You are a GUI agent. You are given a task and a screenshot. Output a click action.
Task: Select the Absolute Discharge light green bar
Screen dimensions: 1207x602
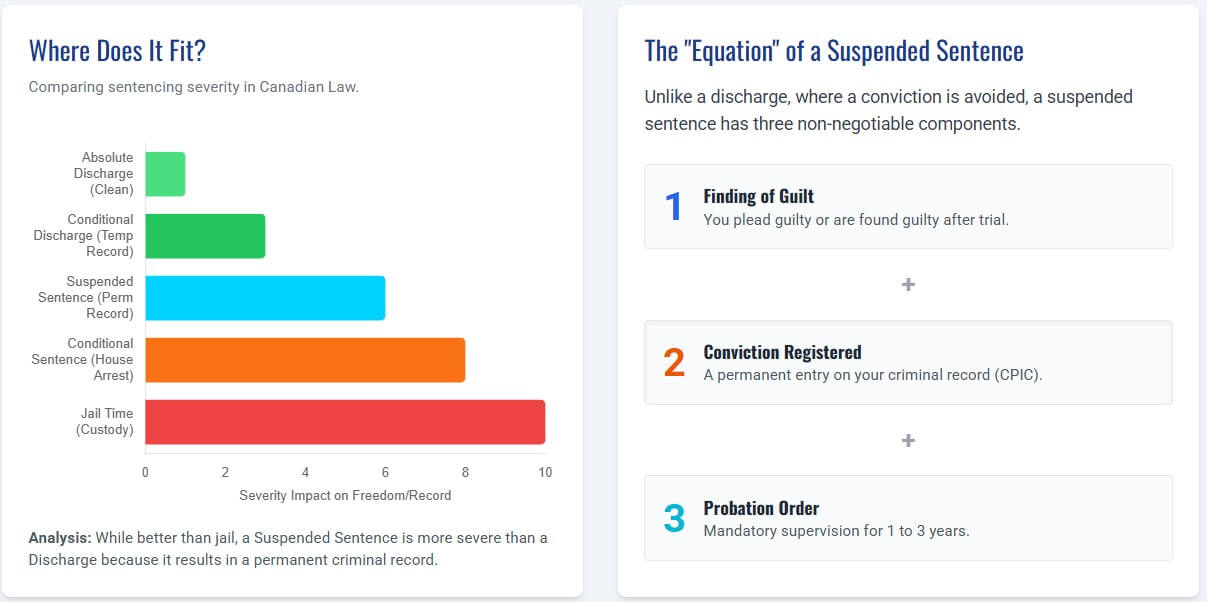coord(165,174)
